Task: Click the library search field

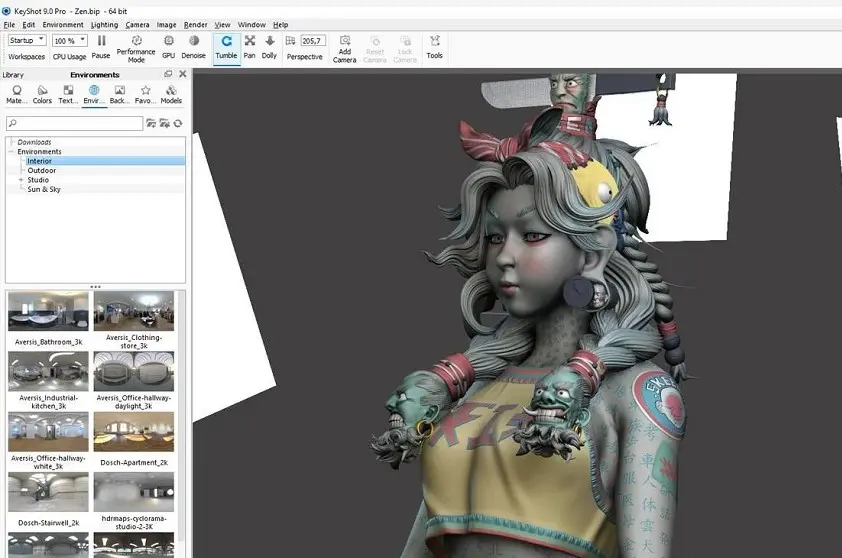Action: [75, 124]
